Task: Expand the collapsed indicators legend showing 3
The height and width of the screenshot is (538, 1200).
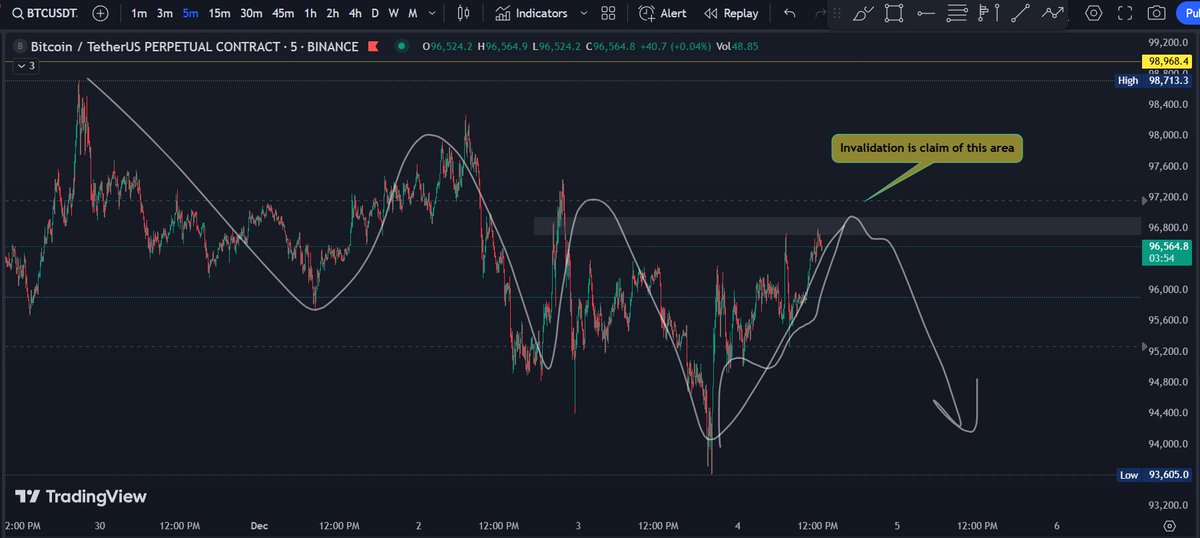Action: pos(26,65)
